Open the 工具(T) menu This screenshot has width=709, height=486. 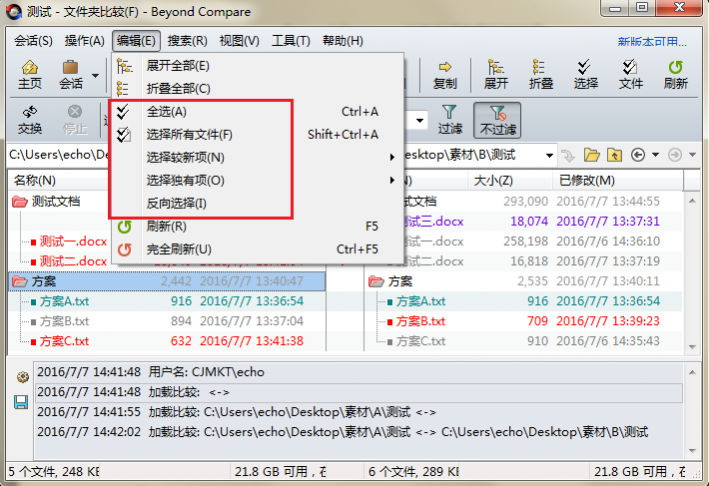(291, 41)
